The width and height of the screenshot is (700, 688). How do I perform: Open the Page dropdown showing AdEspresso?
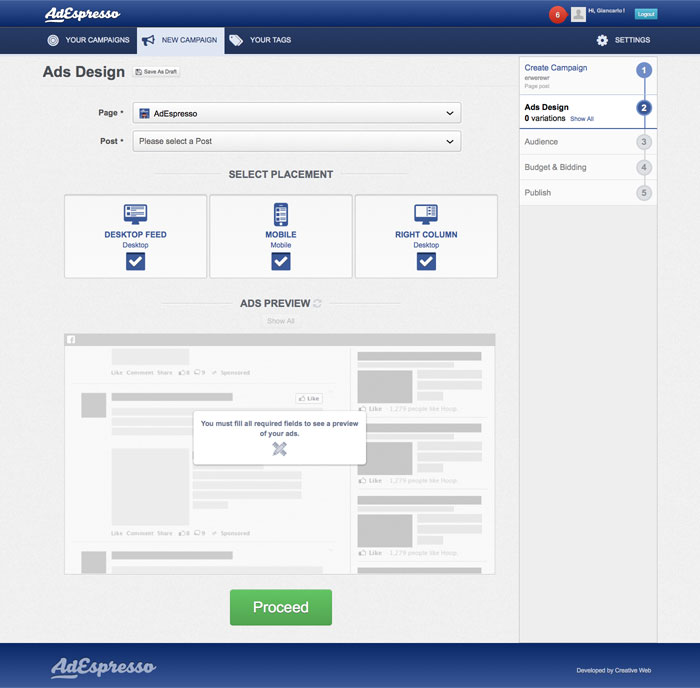[x=297, y=113]
